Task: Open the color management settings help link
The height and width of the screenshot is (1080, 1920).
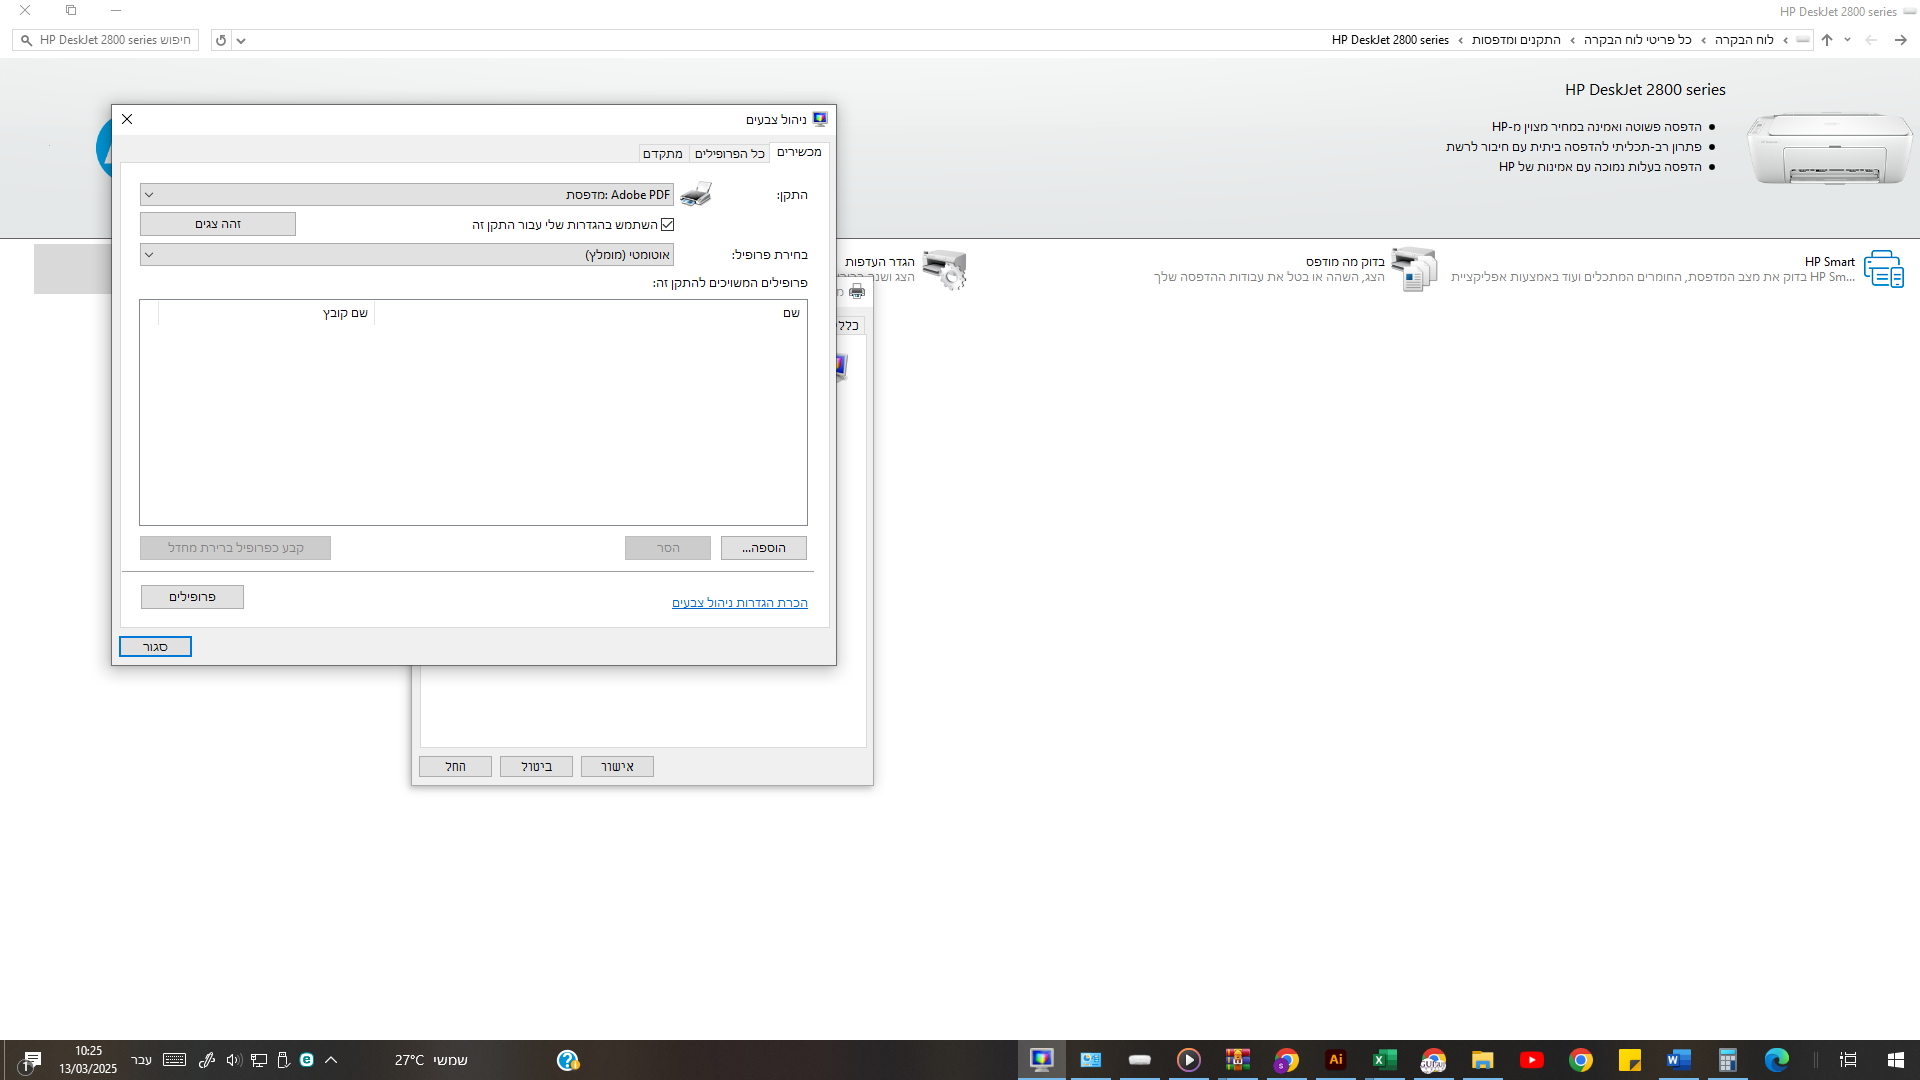Action: (x=739, y=603)
